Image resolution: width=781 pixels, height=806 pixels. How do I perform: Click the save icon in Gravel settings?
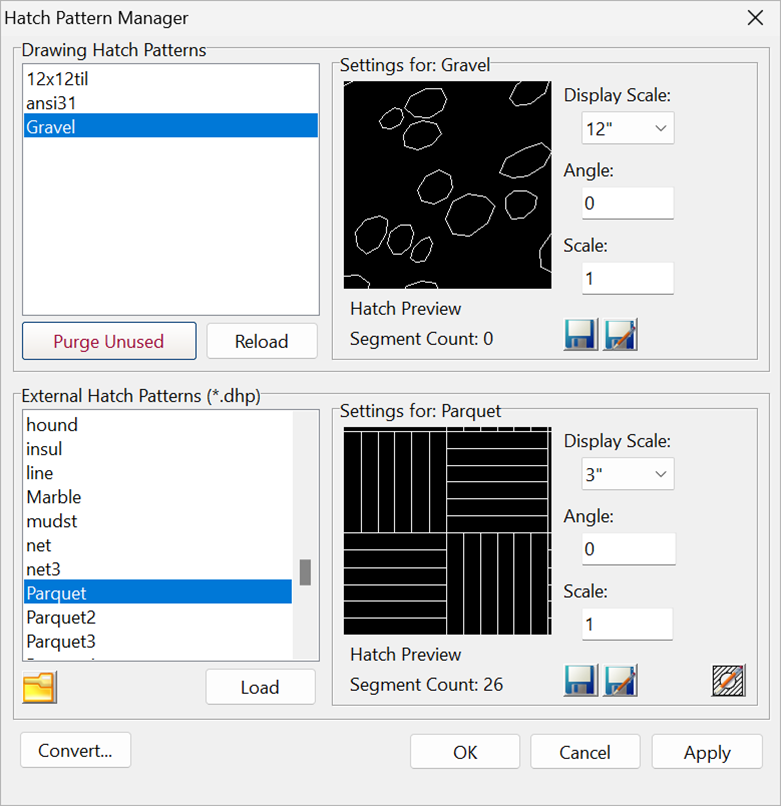tap(581, 335)
